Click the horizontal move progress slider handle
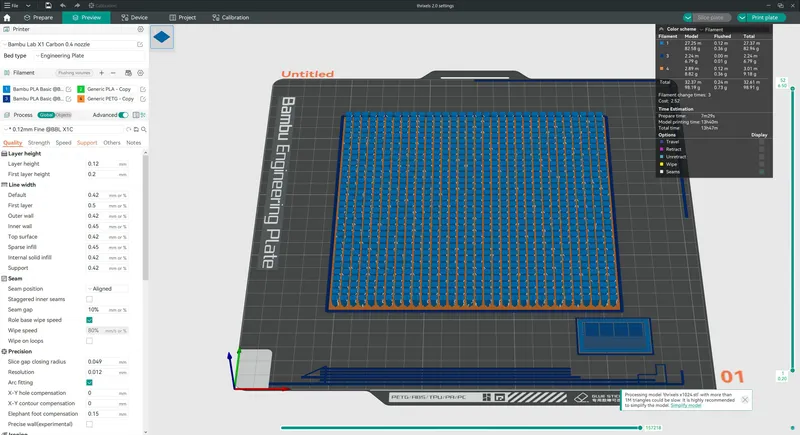The height and width of the screenshot is (435, 800). point(640,428)
